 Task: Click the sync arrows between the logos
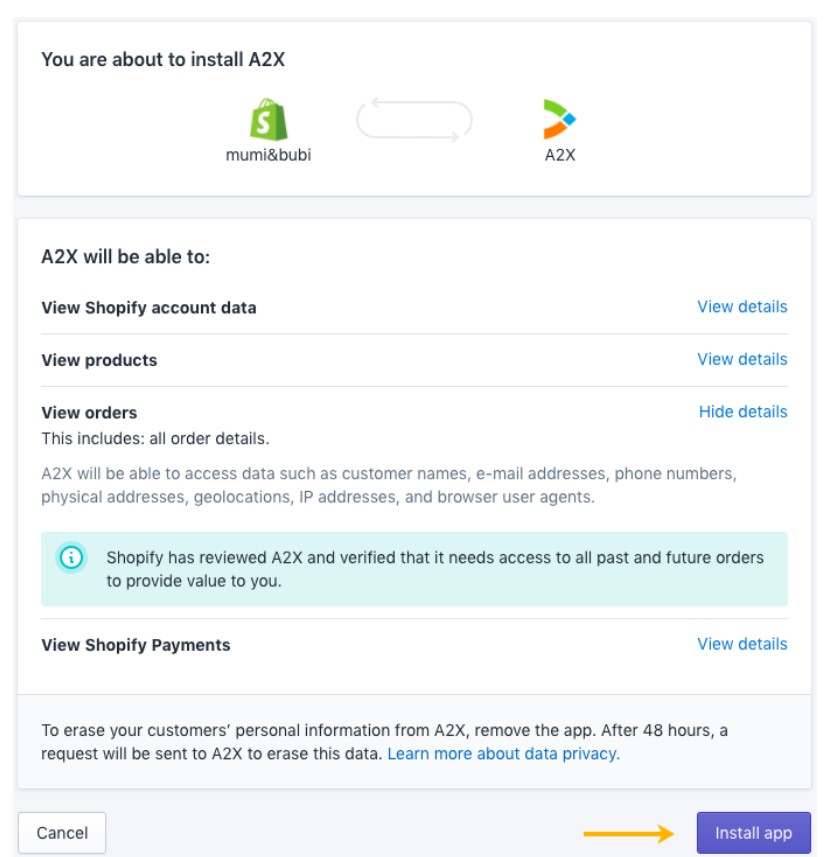414,120
